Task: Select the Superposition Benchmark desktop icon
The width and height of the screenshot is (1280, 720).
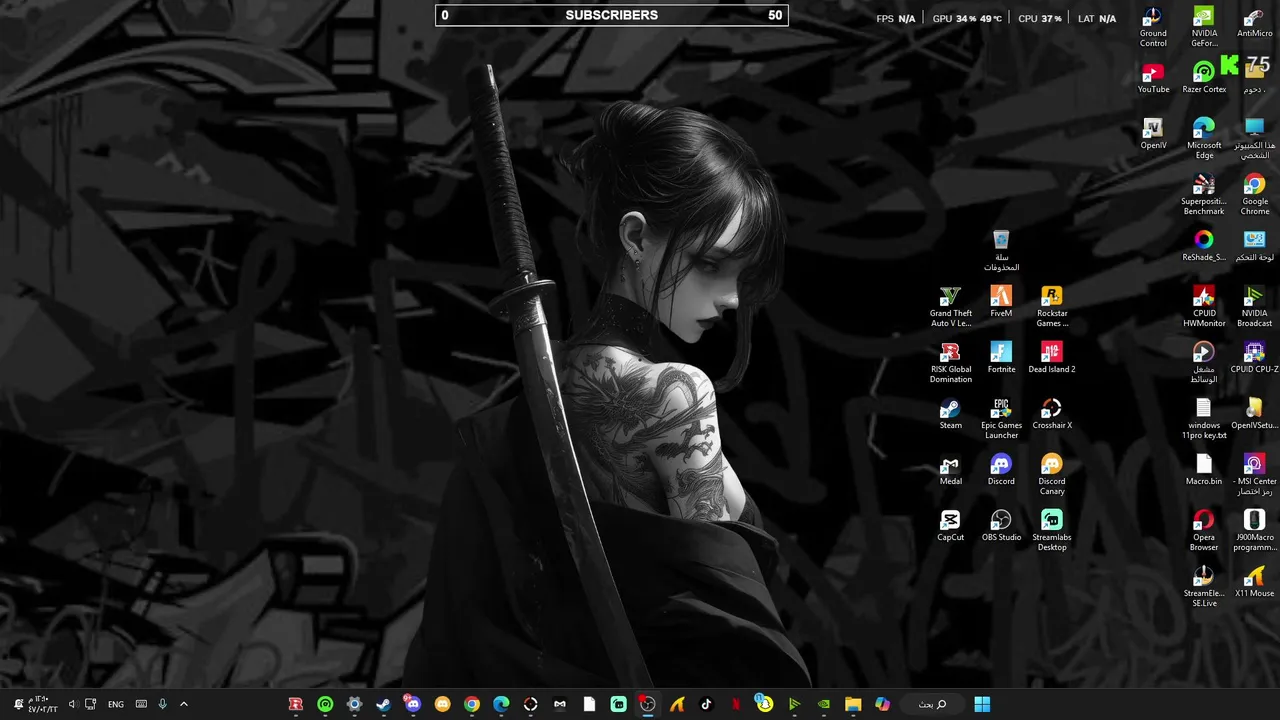Action: pos(1204,195)
